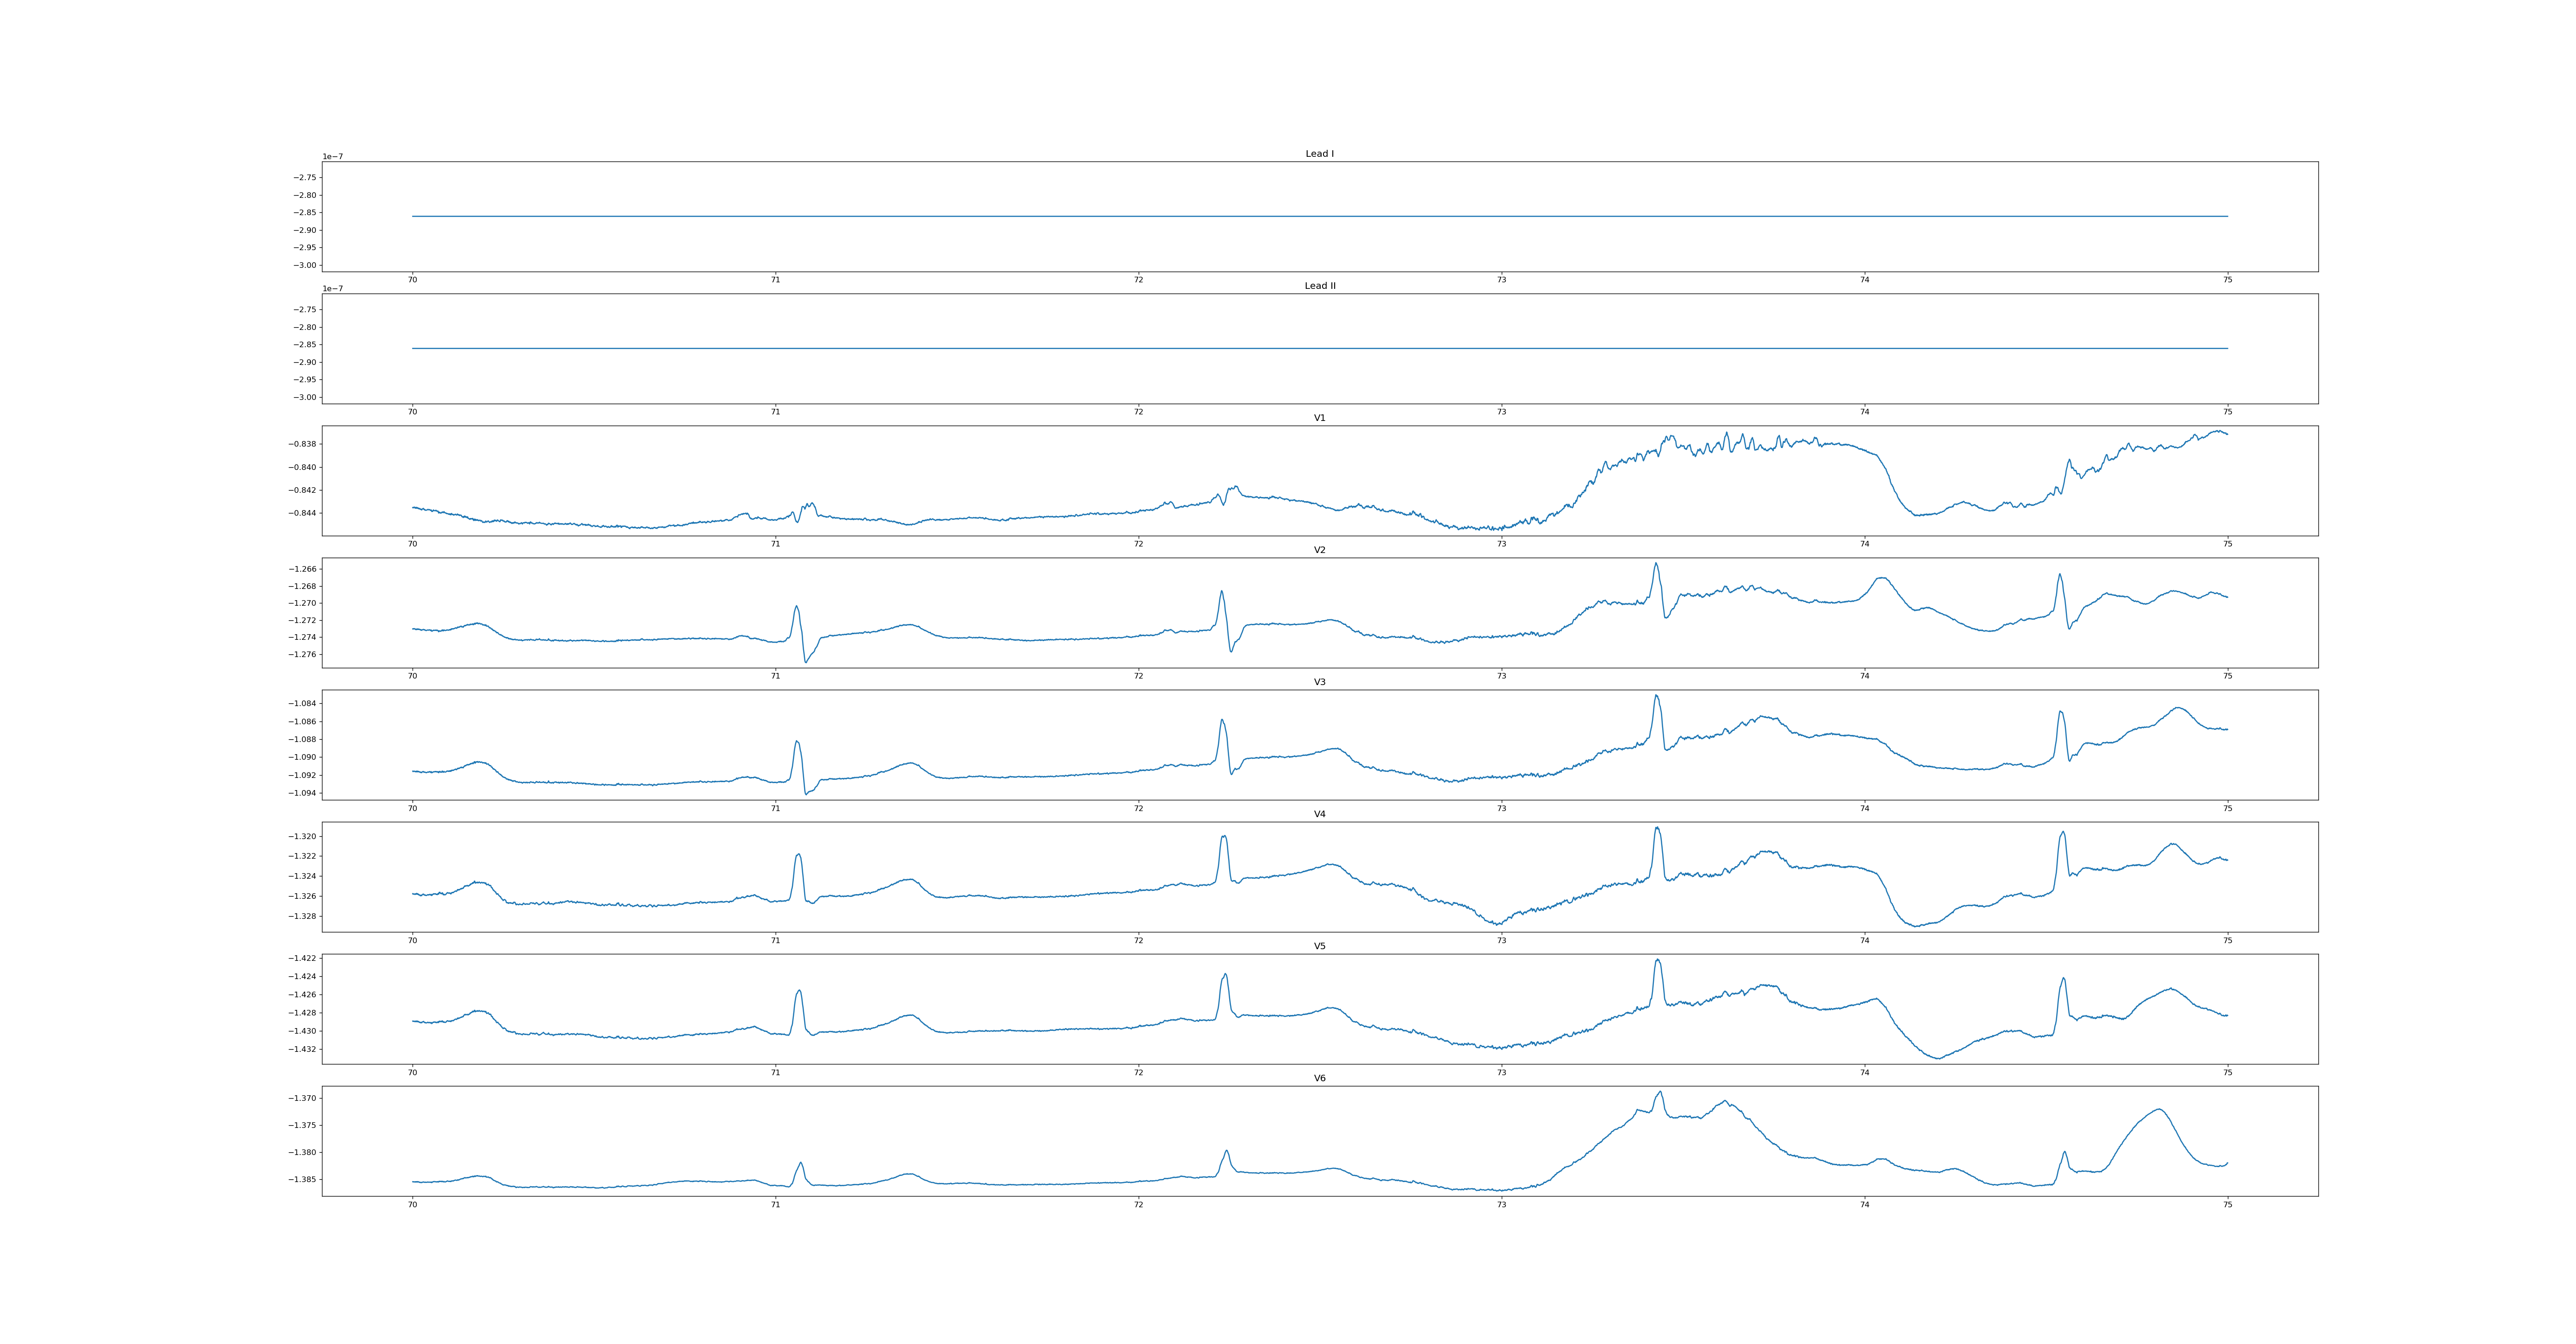
Task: Click the x-axis tick 70 under V3
Action: [412, 808]
